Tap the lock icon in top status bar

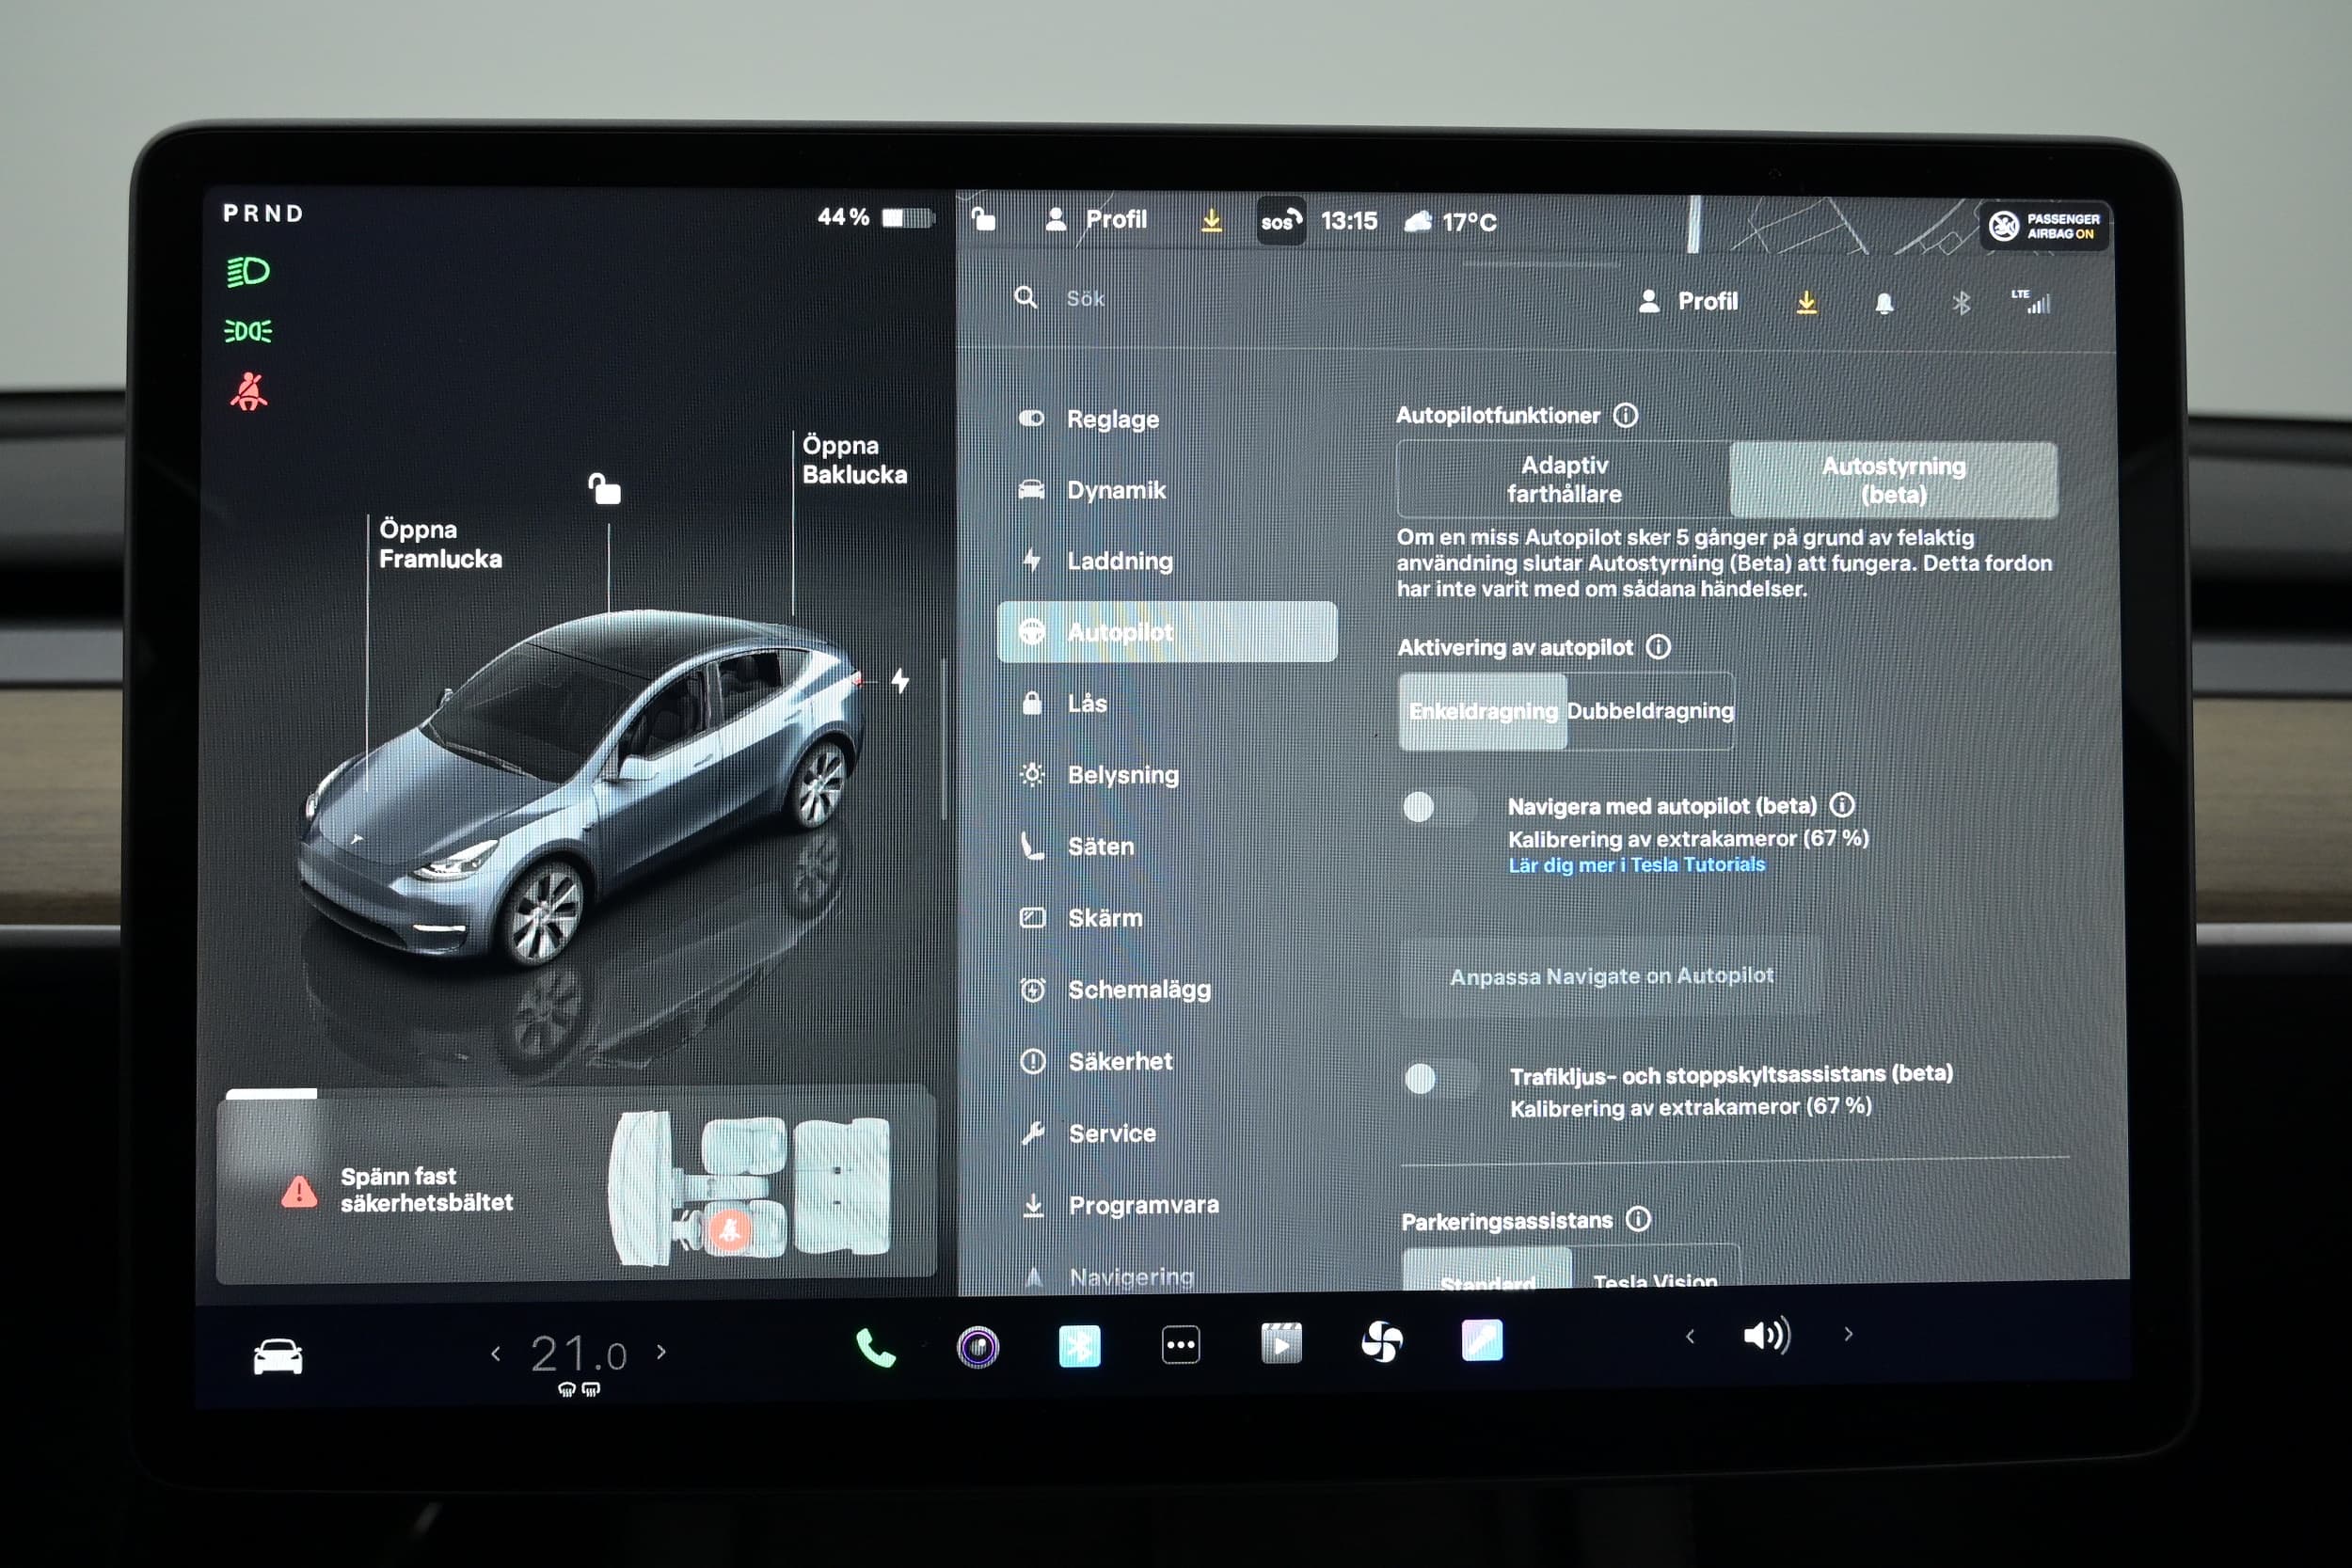coord(983,218)
